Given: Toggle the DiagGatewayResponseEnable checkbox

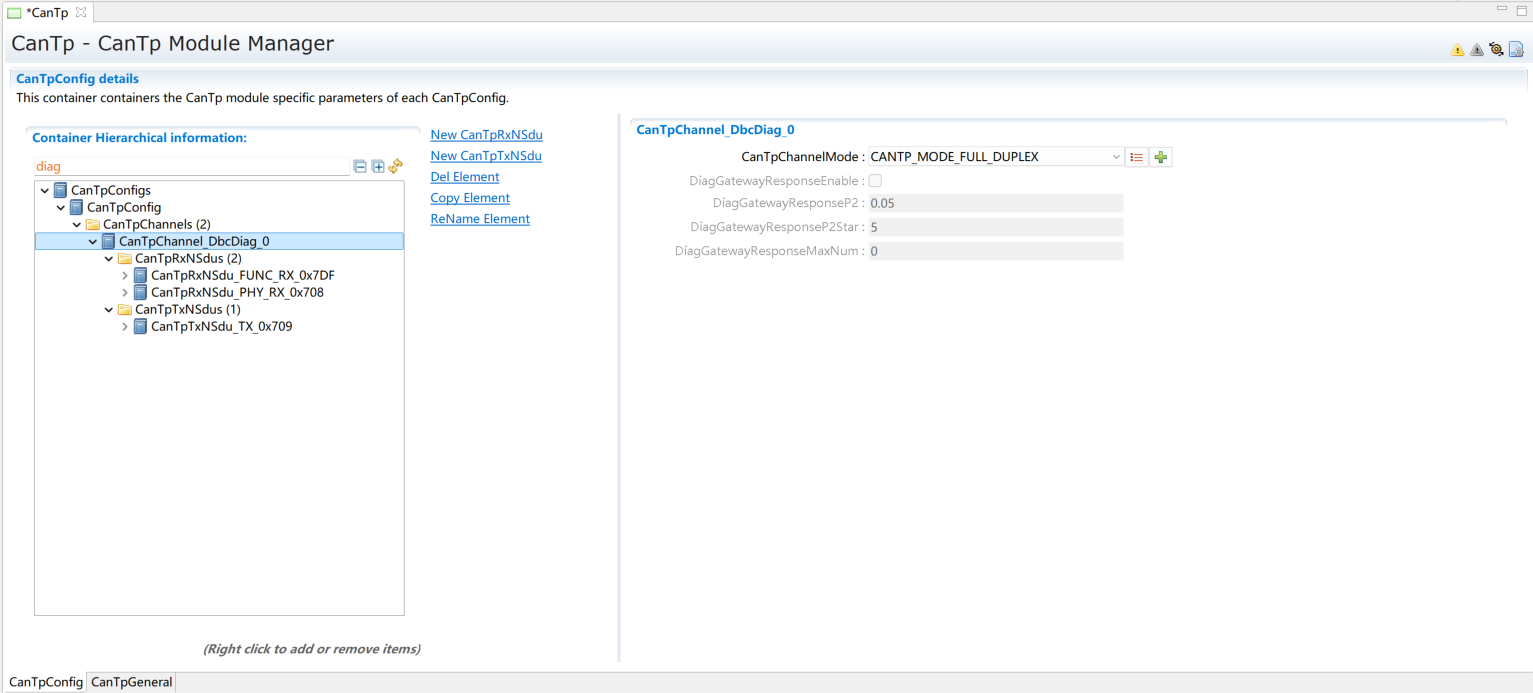Looking at the screenshot, I should point(875,181).
